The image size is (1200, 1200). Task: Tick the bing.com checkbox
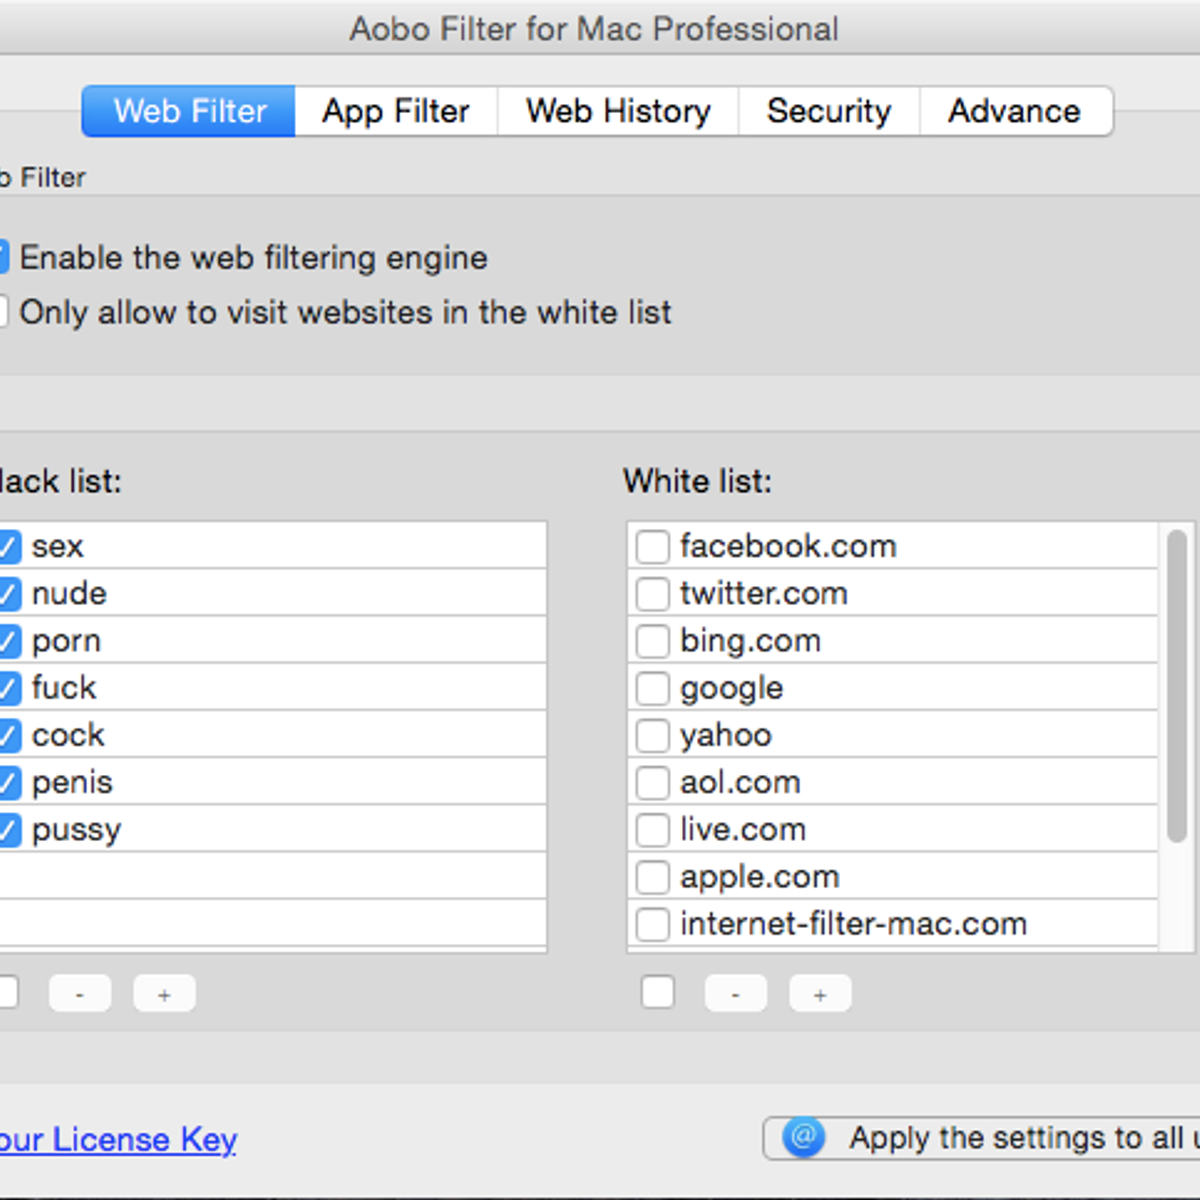[653, 641]
